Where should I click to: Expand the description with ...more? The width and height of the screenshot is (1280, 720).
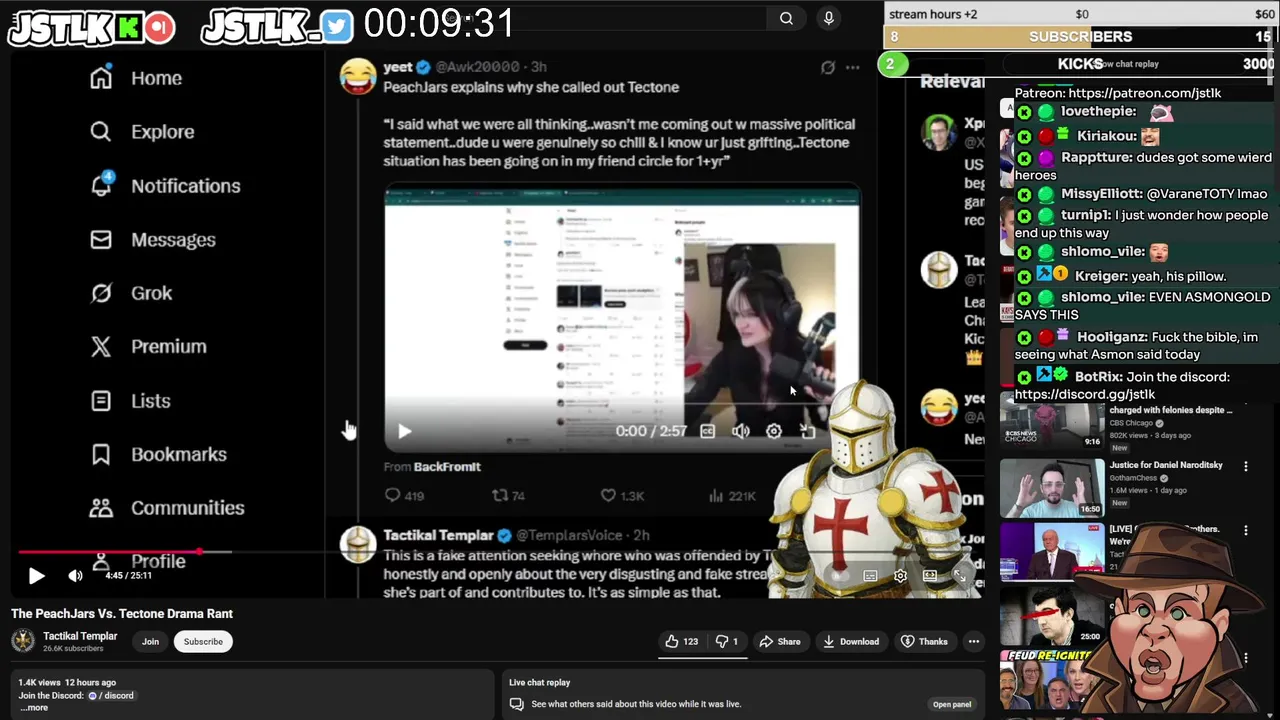pos(34,708)
